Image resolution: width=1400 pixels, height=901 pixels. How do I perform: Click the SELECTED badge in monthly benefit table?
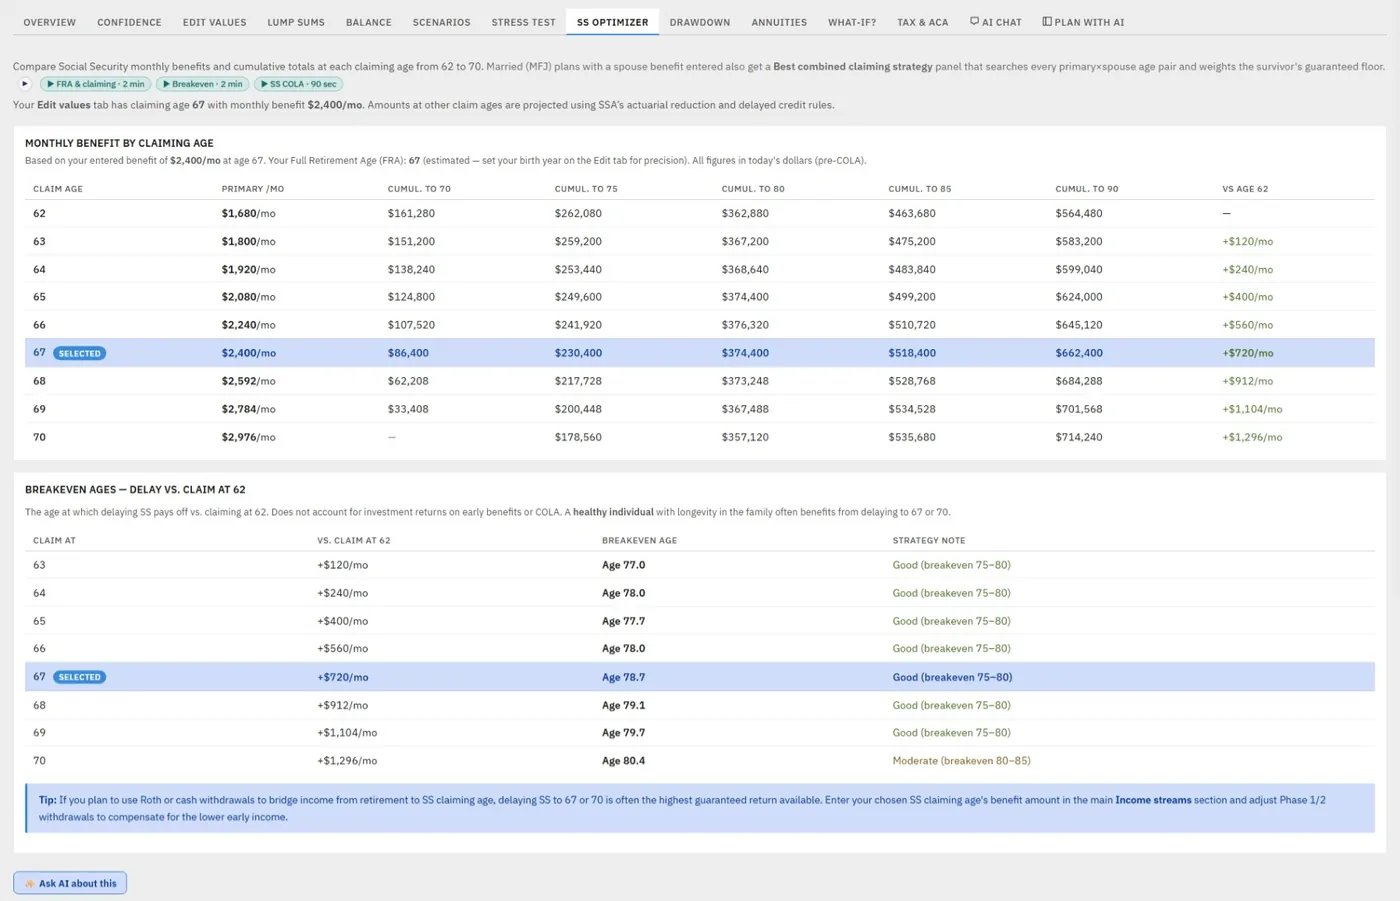79,353
